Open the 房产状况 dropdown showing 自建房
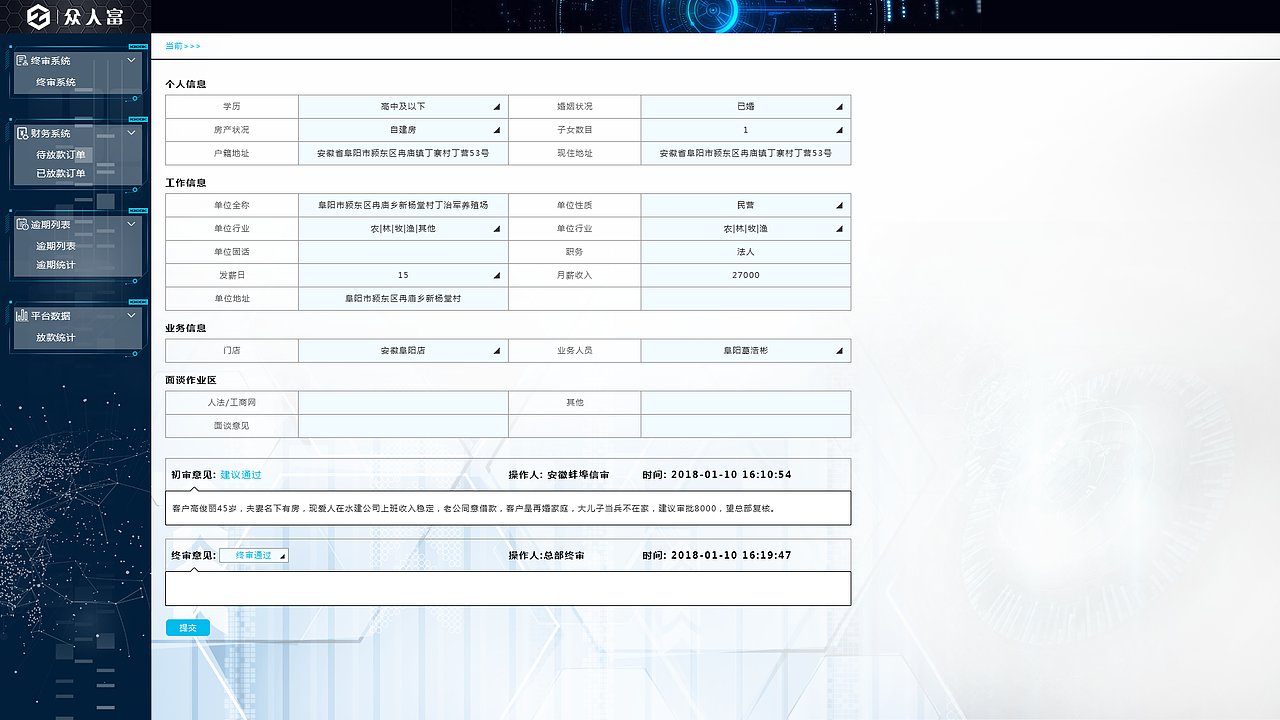The height and width of the screenshot is (720, 1280). coord(403,130)
